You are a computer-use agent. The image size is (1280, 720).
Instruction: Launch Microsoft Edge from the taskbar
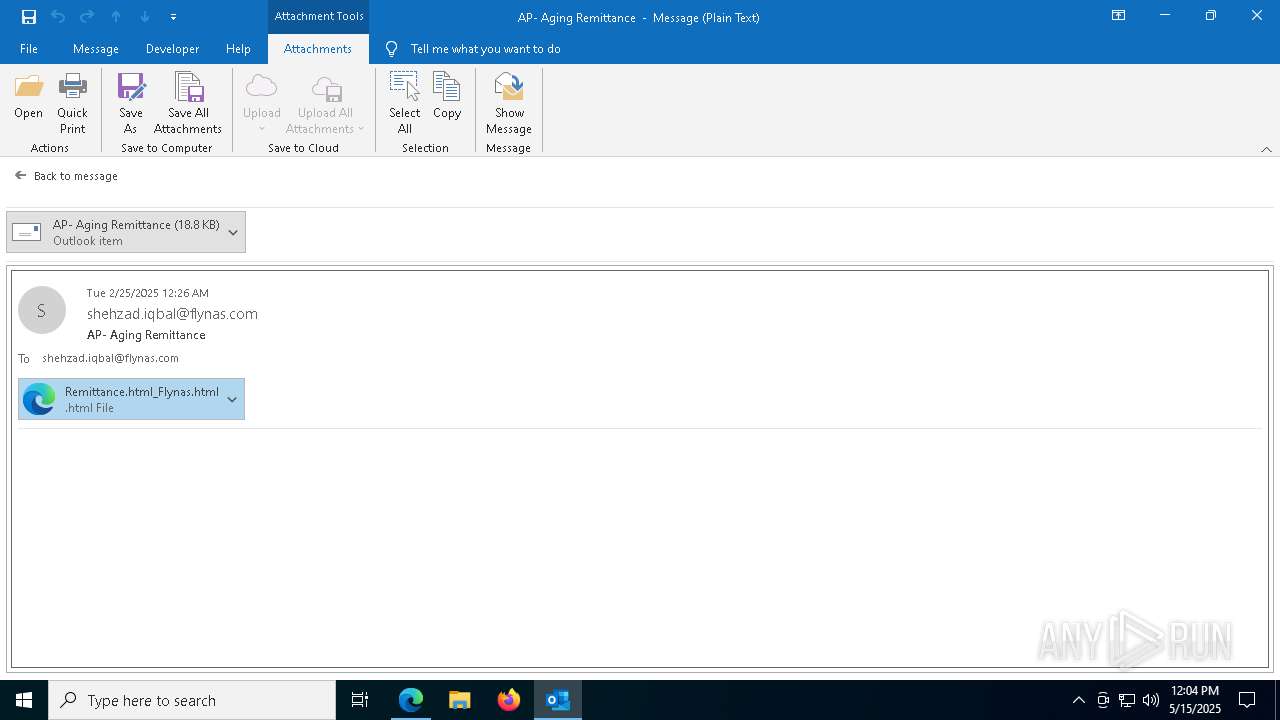click(x=411, y=700)
